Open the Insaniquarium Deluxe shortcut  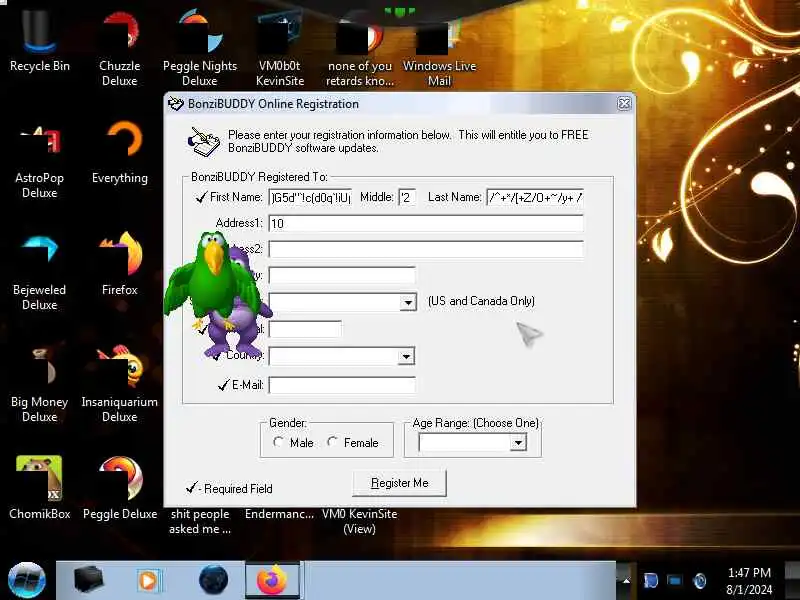[x=119, y=385]
